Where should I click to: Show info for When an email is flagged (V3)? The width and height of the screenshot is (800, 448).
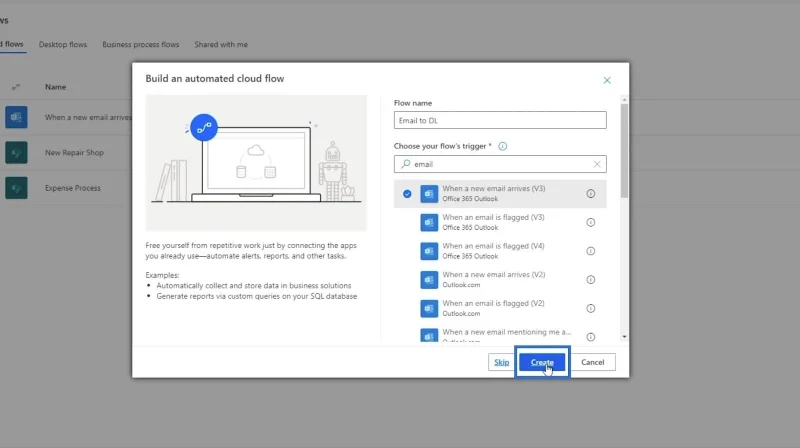tap(590, 222)
